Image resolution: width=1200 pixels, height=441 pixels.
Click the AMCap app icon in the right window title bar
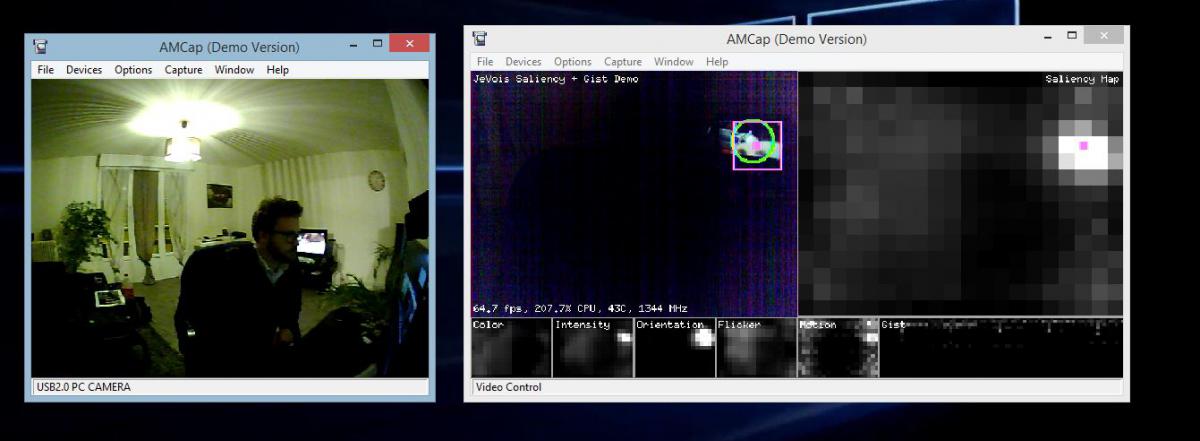pyautogui.click(x=480, y=38)
